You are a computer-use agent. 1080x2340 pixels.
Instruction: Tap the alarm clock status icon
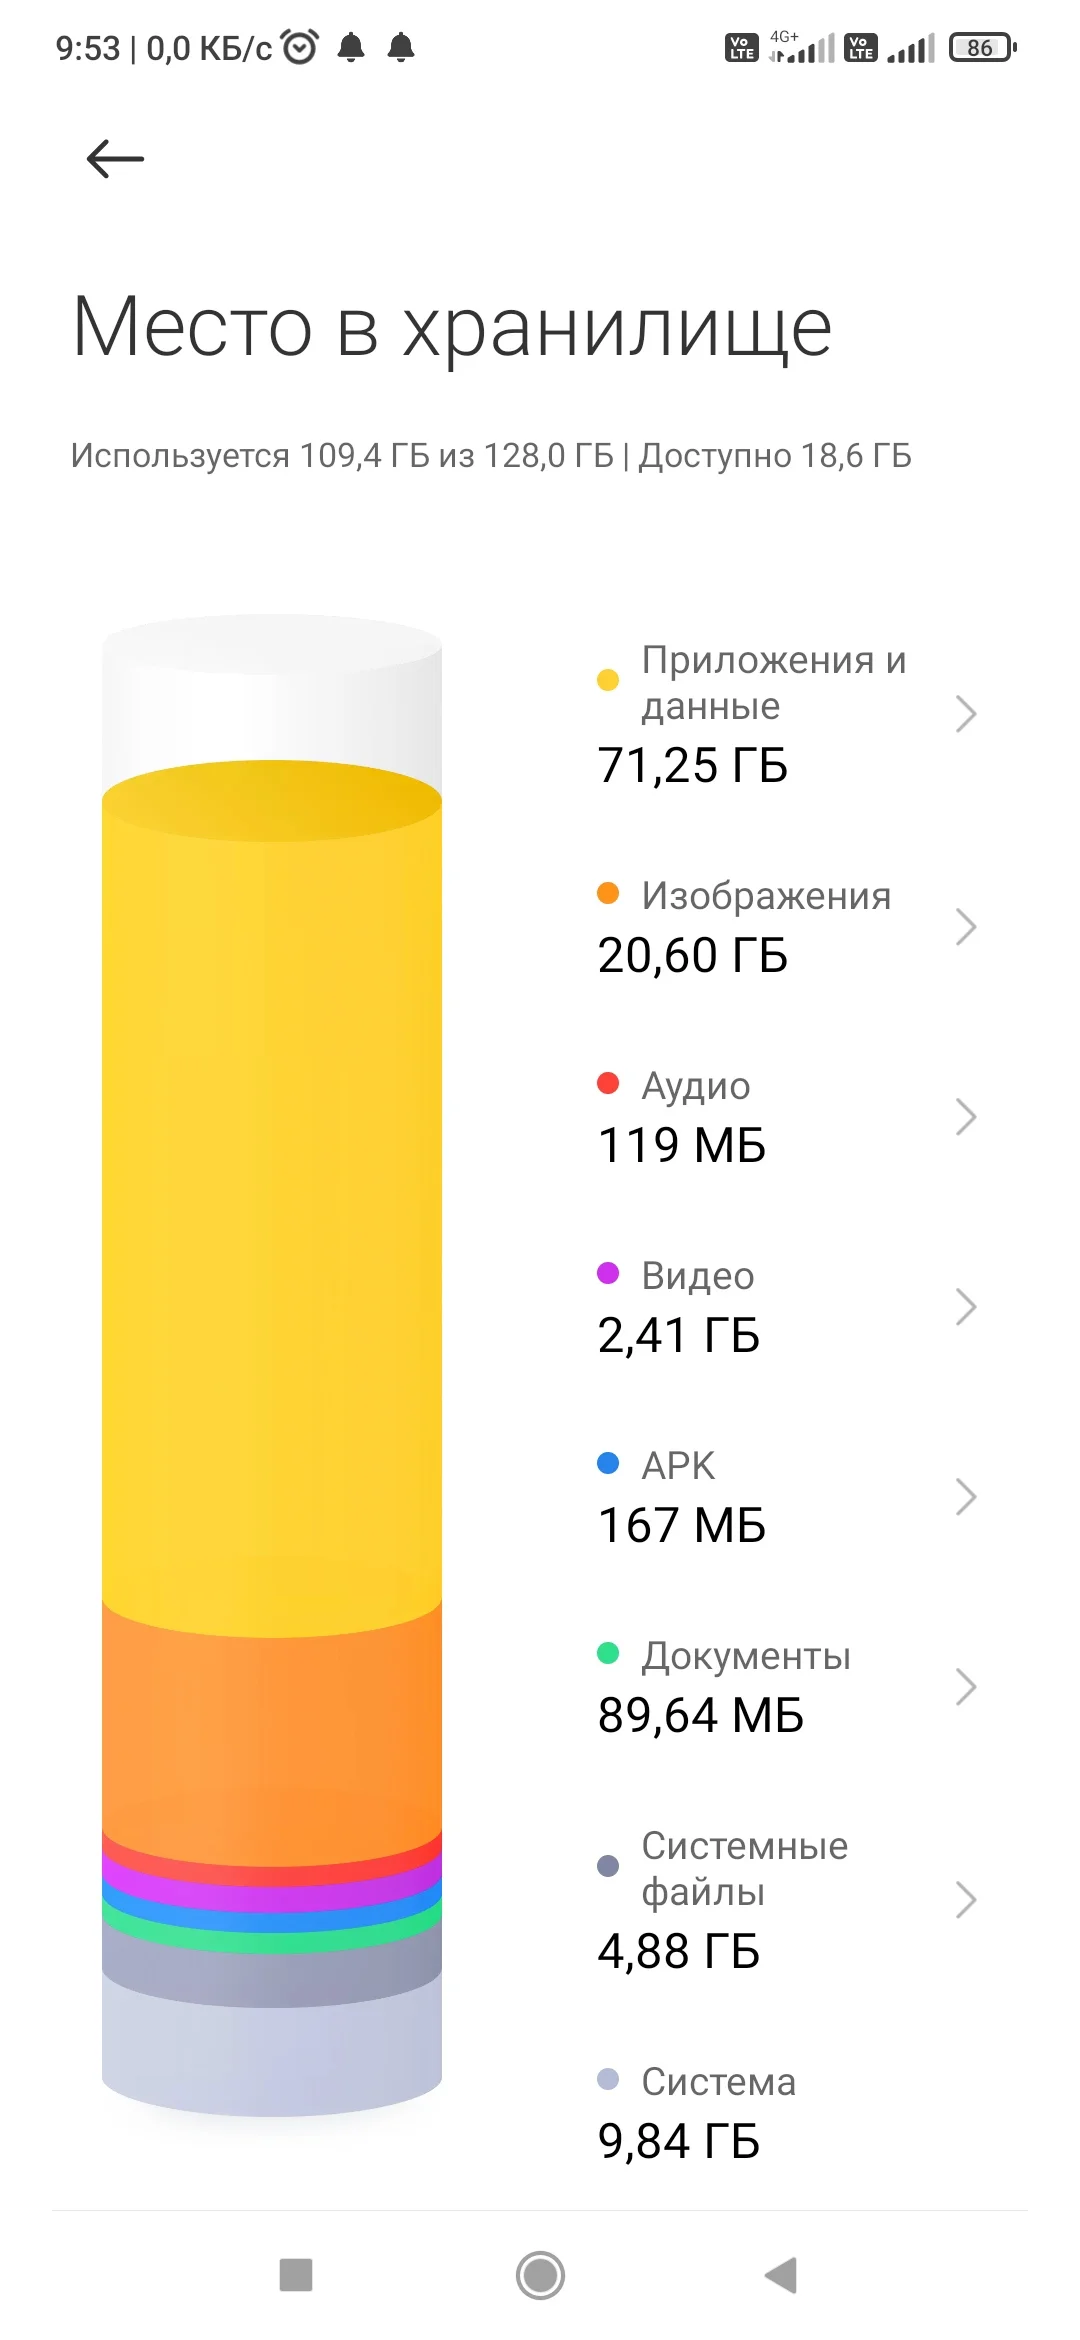[x=300, y=47]
